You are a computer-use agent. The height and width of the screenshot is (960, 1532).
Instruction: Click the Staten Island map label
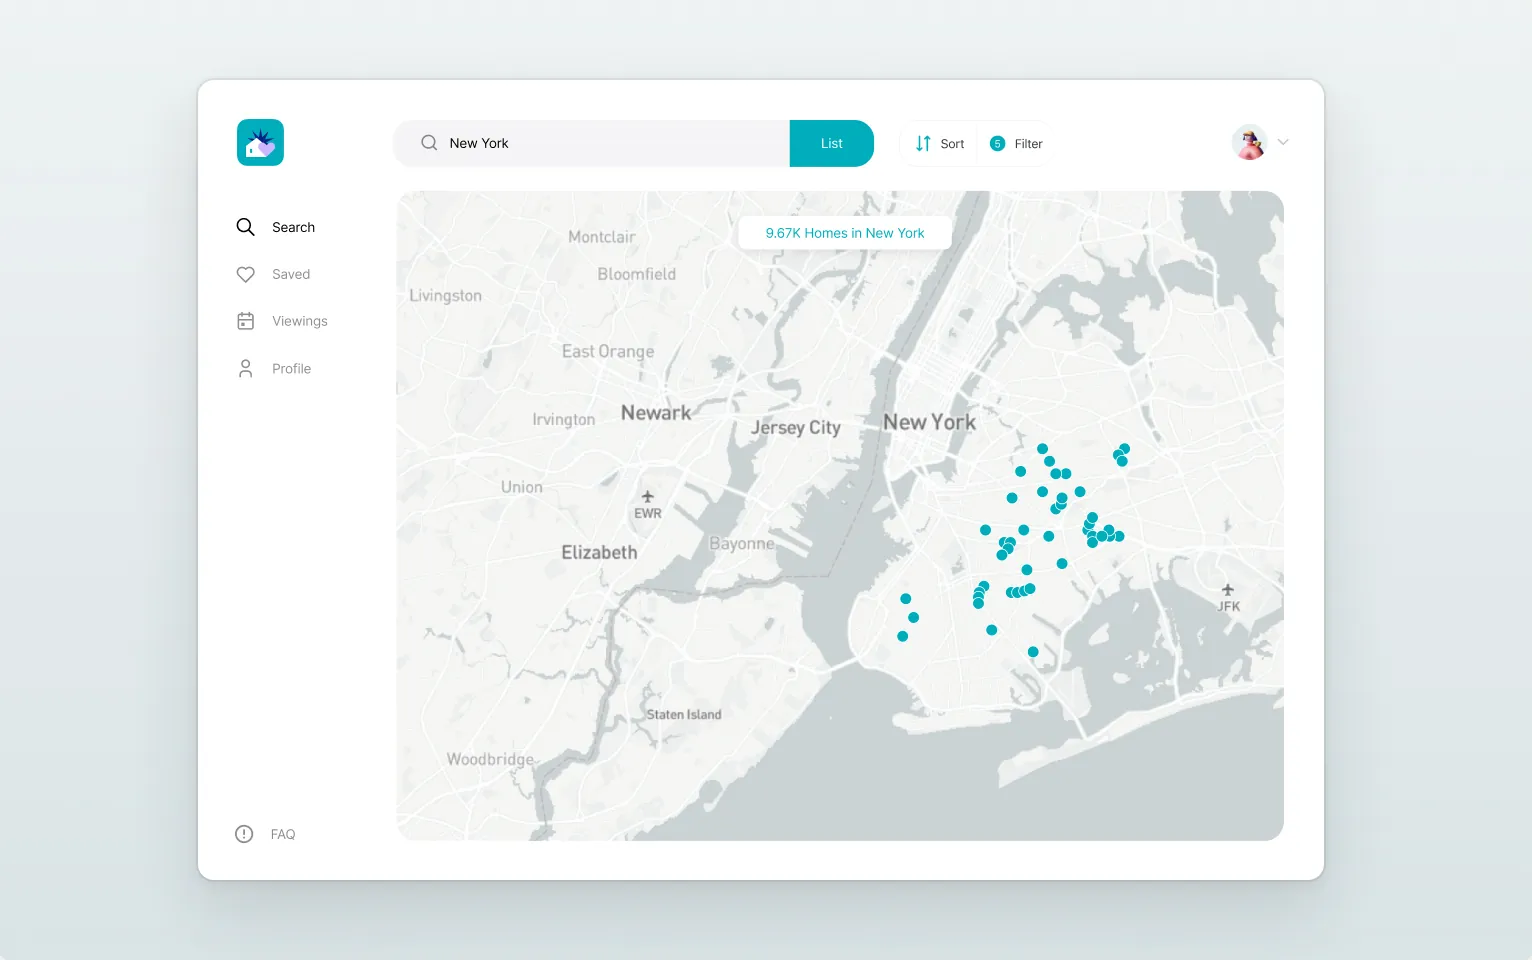(684, 714)
